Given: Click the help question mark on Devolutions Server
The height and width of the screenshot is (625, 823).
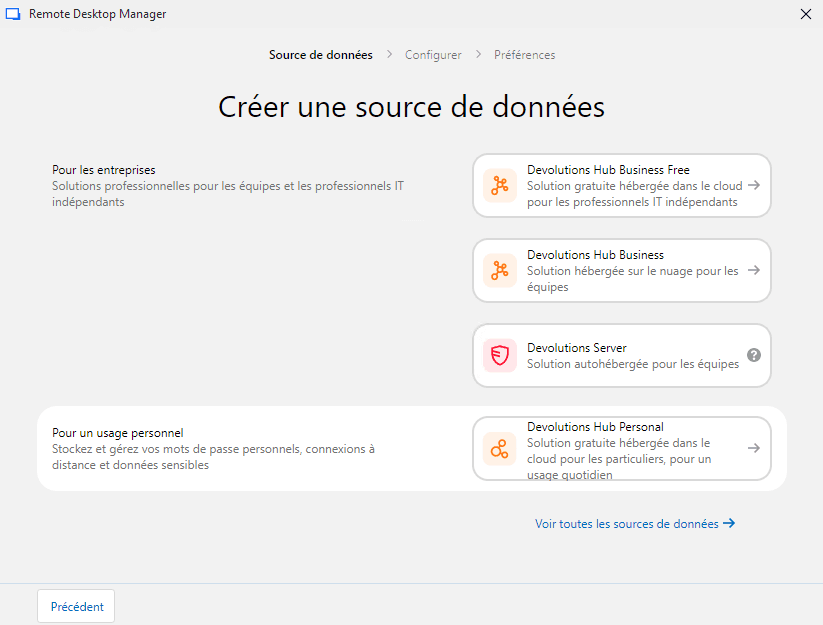Looking at the screenshot, I should 753,355.
